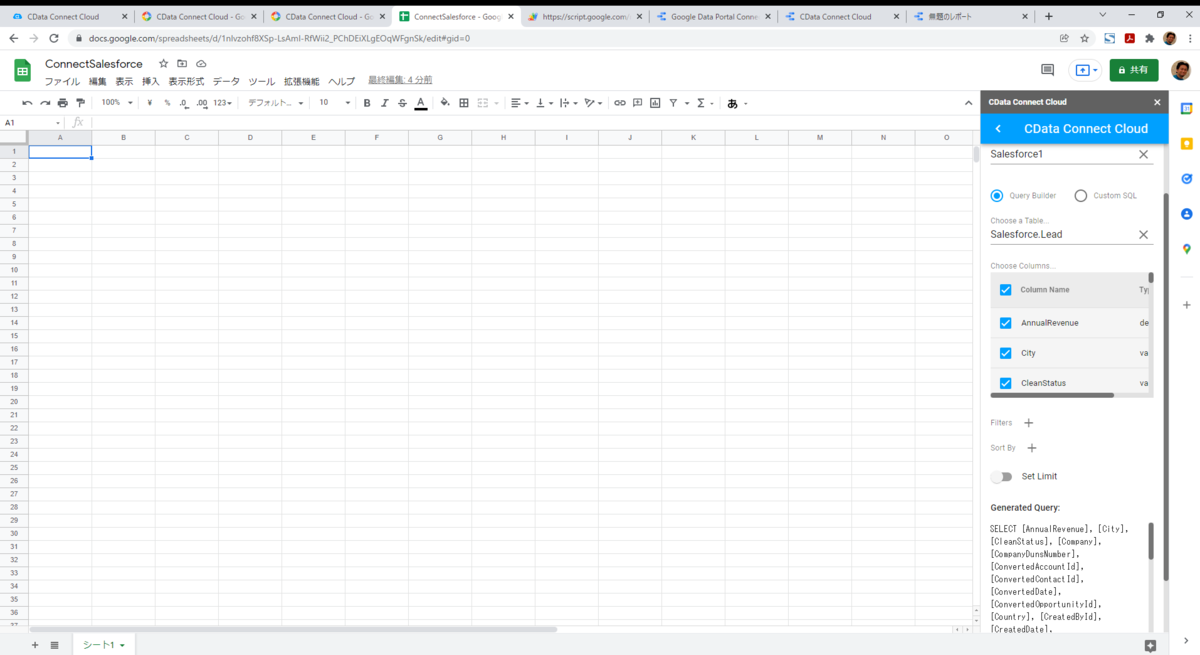Open the Explore button at bottom right
Viewport: 1200px width, 655px height.
point(1151,646)
